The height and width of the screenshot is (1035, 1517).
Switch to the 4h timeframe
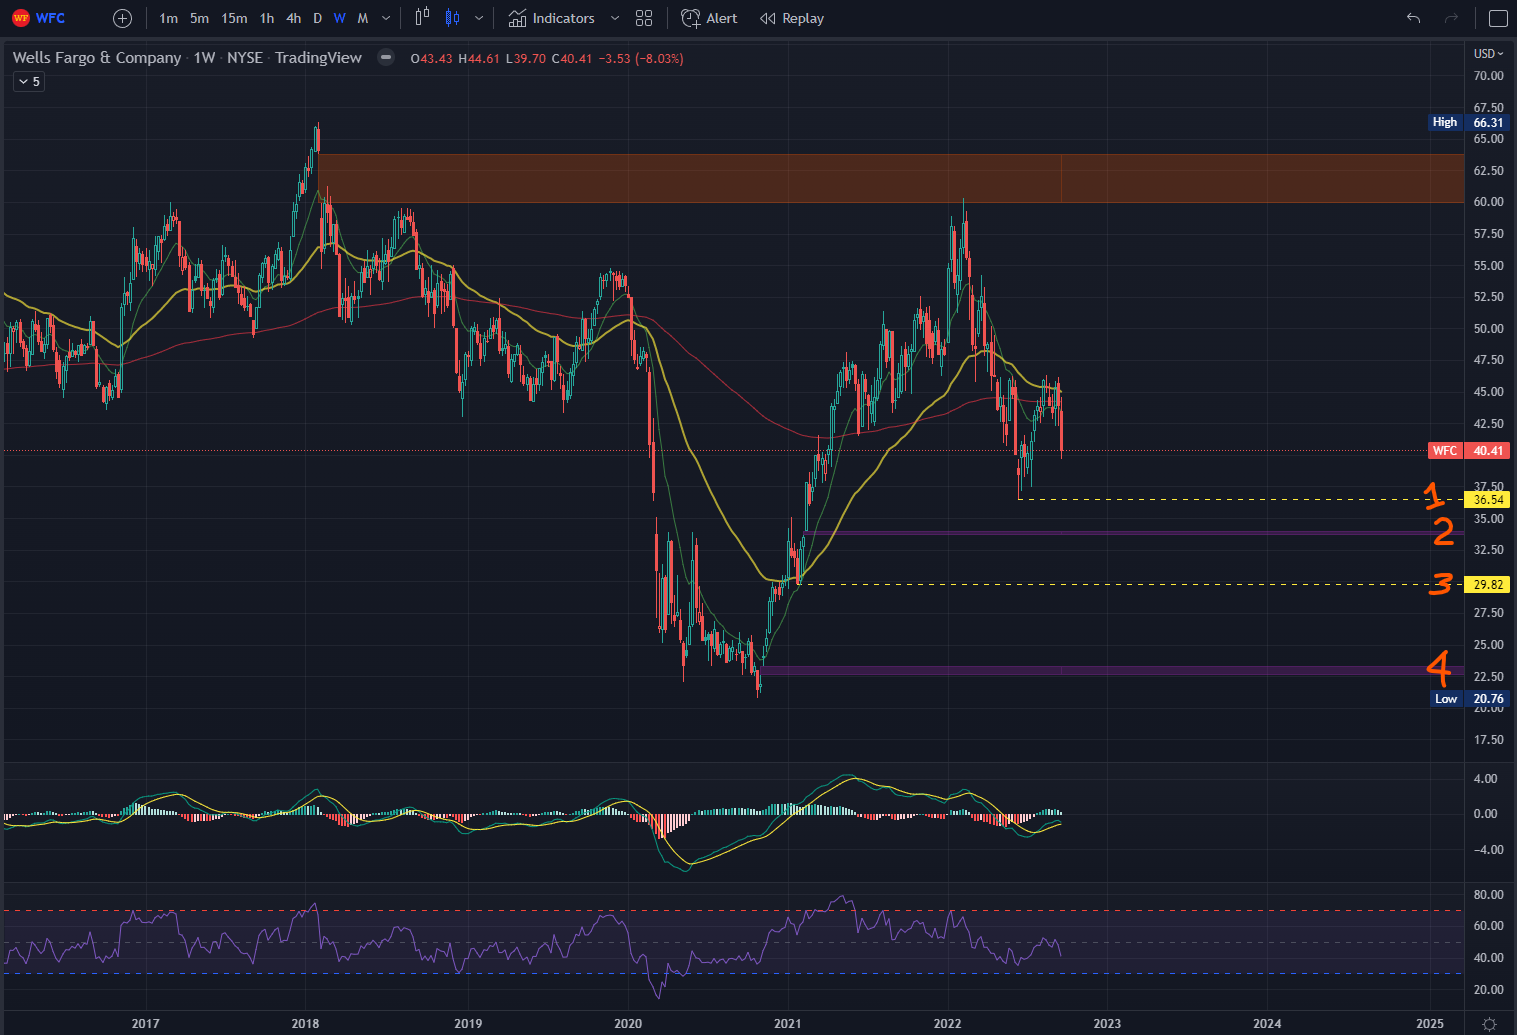[293, 18]
